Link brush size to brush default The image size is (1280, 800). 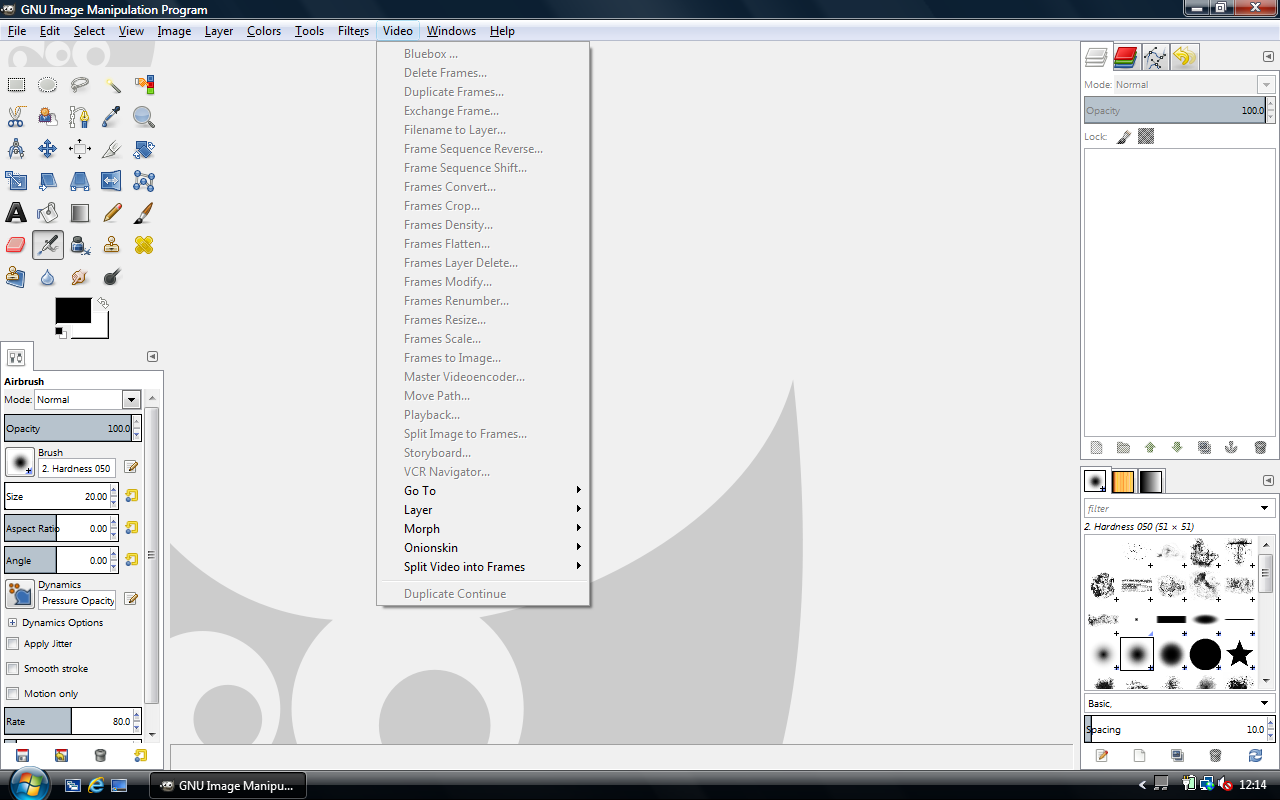pos(131,496)
